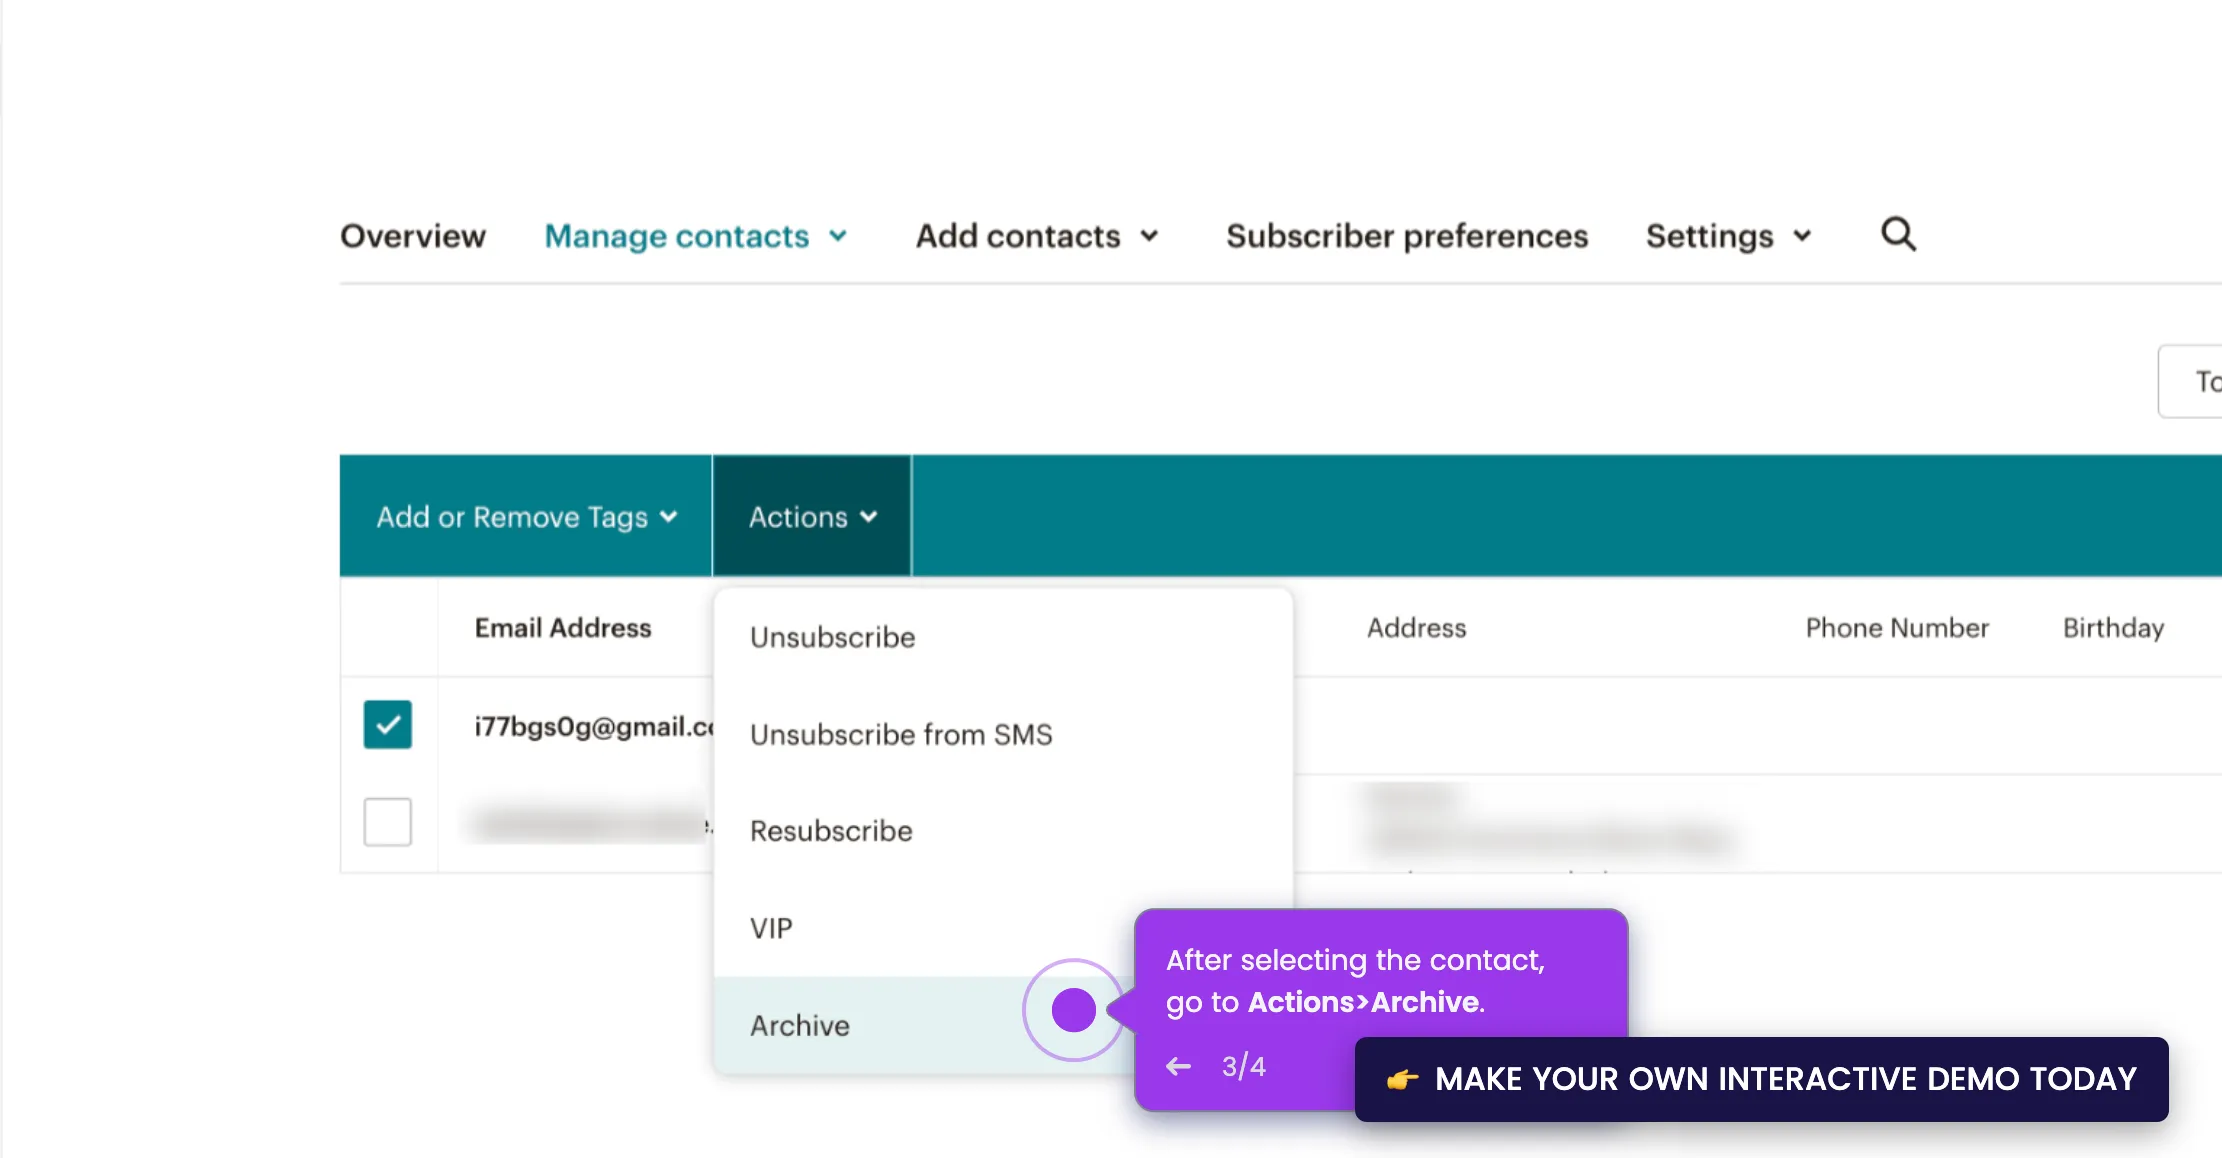The image size is (2222, 1158).
Task: Select Unsubscribe from the Actions menu
Action: (x=832, y=637)
